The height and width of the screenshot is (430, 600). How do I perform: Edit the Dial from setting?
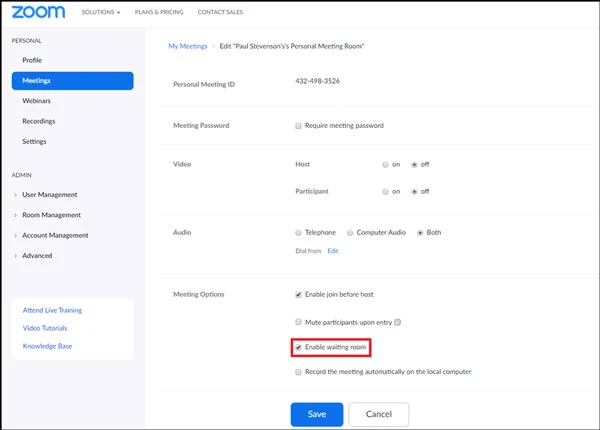(x=333, y=251)
